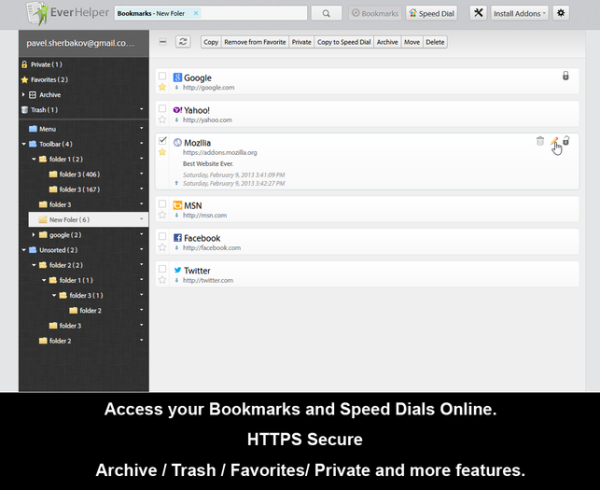Open the Trash row dropdown arrow
Image resolution: width=600 pixels, height=490 pixels.
click(142, 109)
